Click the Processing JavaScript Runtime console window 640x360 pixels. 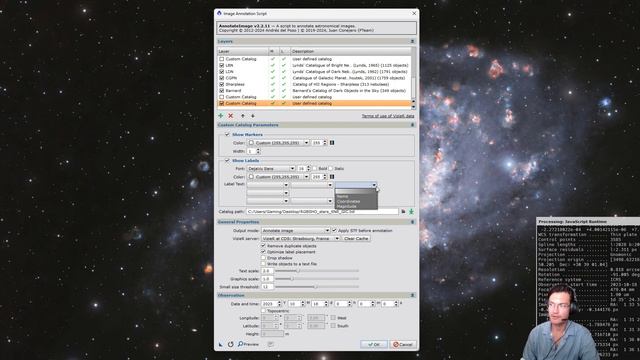click(x=588, y=289)
